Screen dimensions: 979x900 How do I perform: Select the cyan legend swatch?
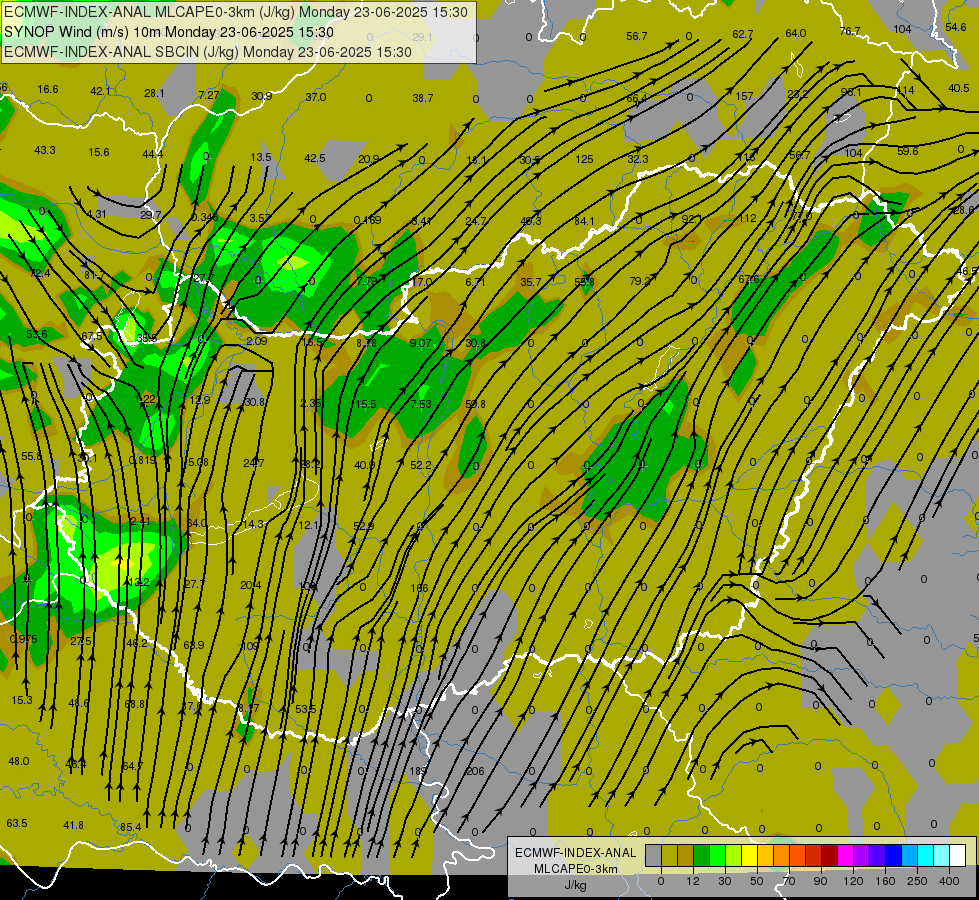[925, 855]
